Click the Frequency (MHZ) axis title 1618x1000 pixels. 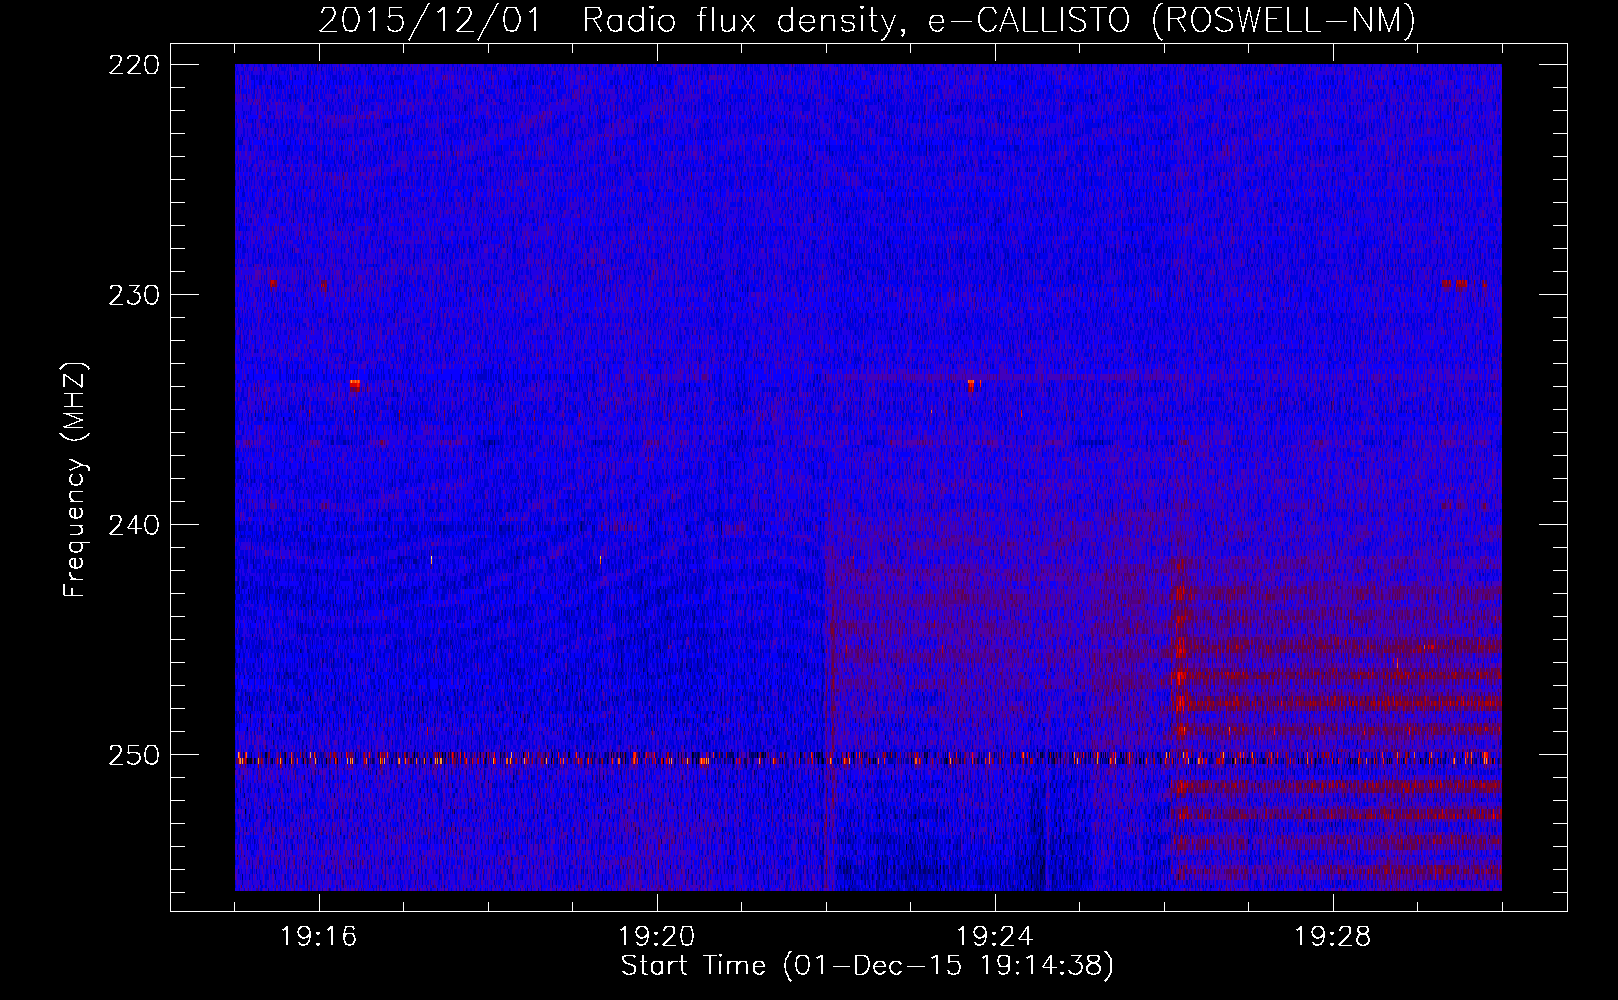tap(75, 479)
